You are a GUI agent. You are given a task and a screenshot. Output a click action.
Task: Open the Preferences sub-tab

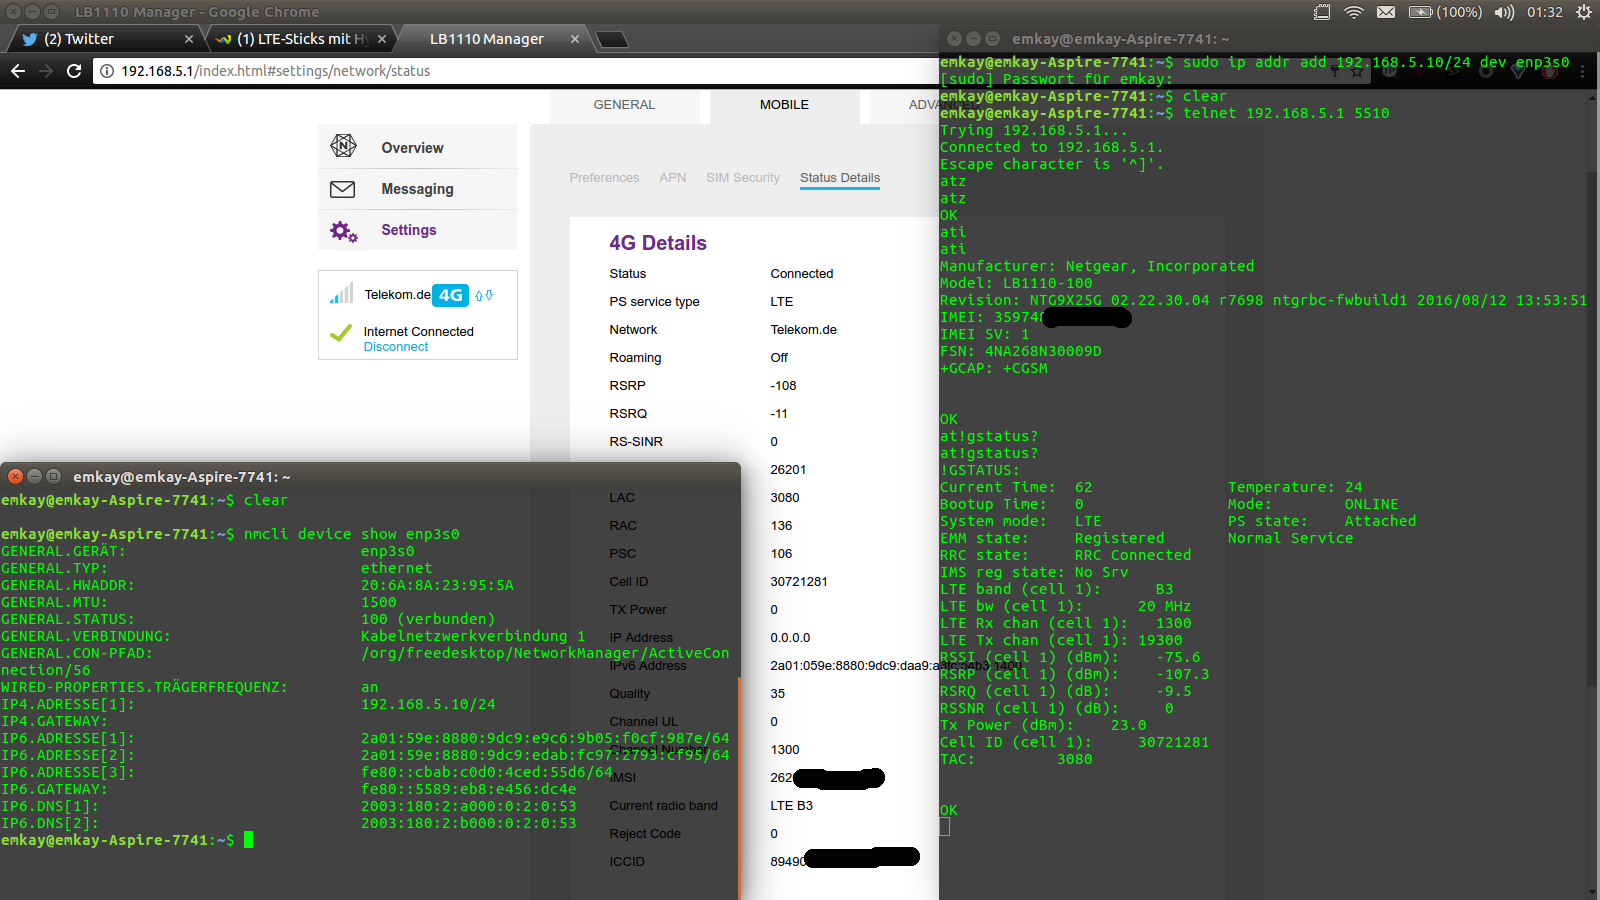click(604, 178)
